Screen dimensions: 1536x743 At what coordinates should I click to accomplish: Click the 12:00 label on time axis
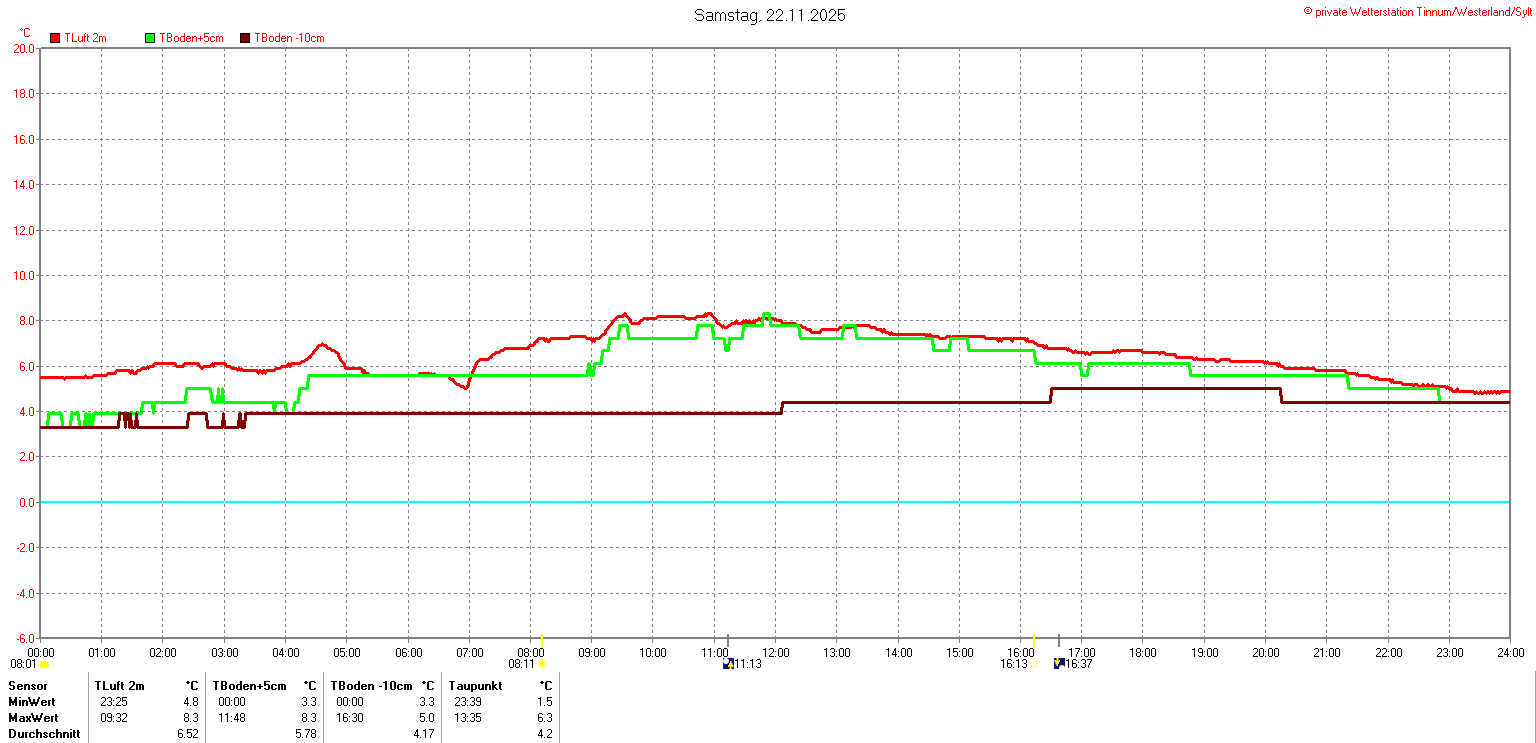[775, 653]
